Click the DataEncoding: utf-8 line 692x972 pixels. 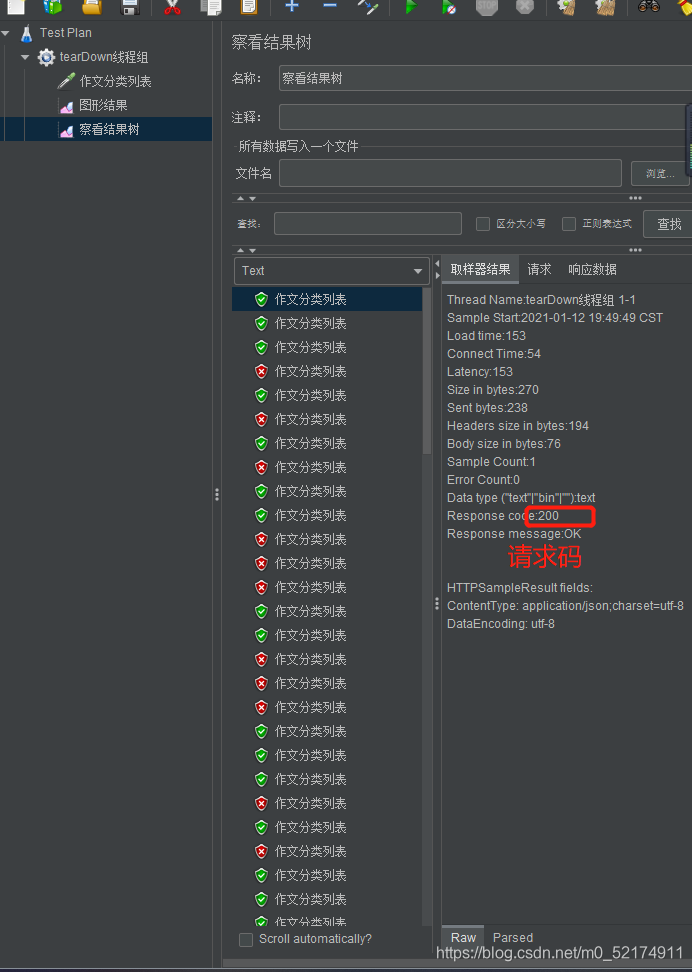(500, 624)
